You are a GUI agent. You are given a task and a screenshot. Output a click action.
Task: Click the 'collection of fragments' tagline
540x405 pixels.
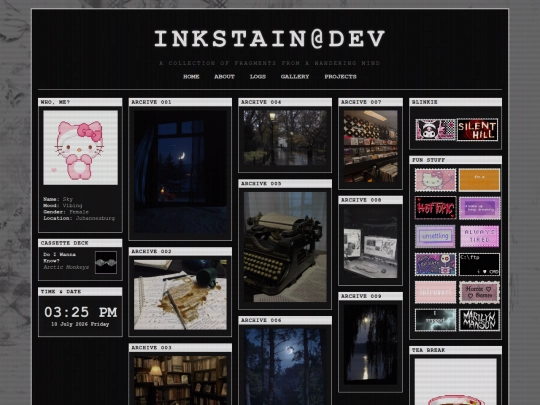pos(270,63)
